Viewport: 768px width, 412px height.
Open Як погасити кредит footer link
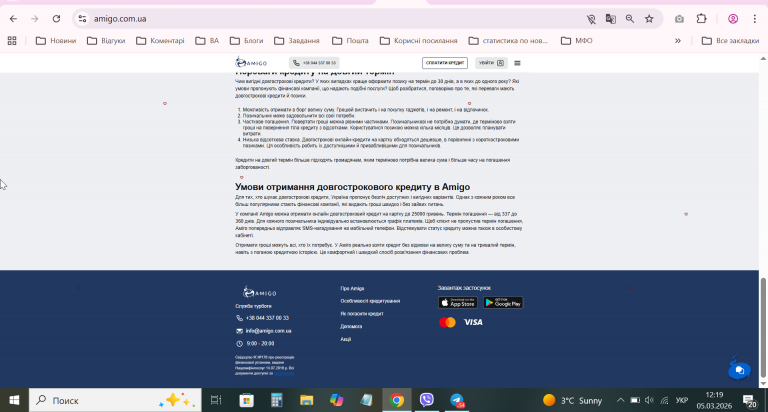tap(362, 314)
